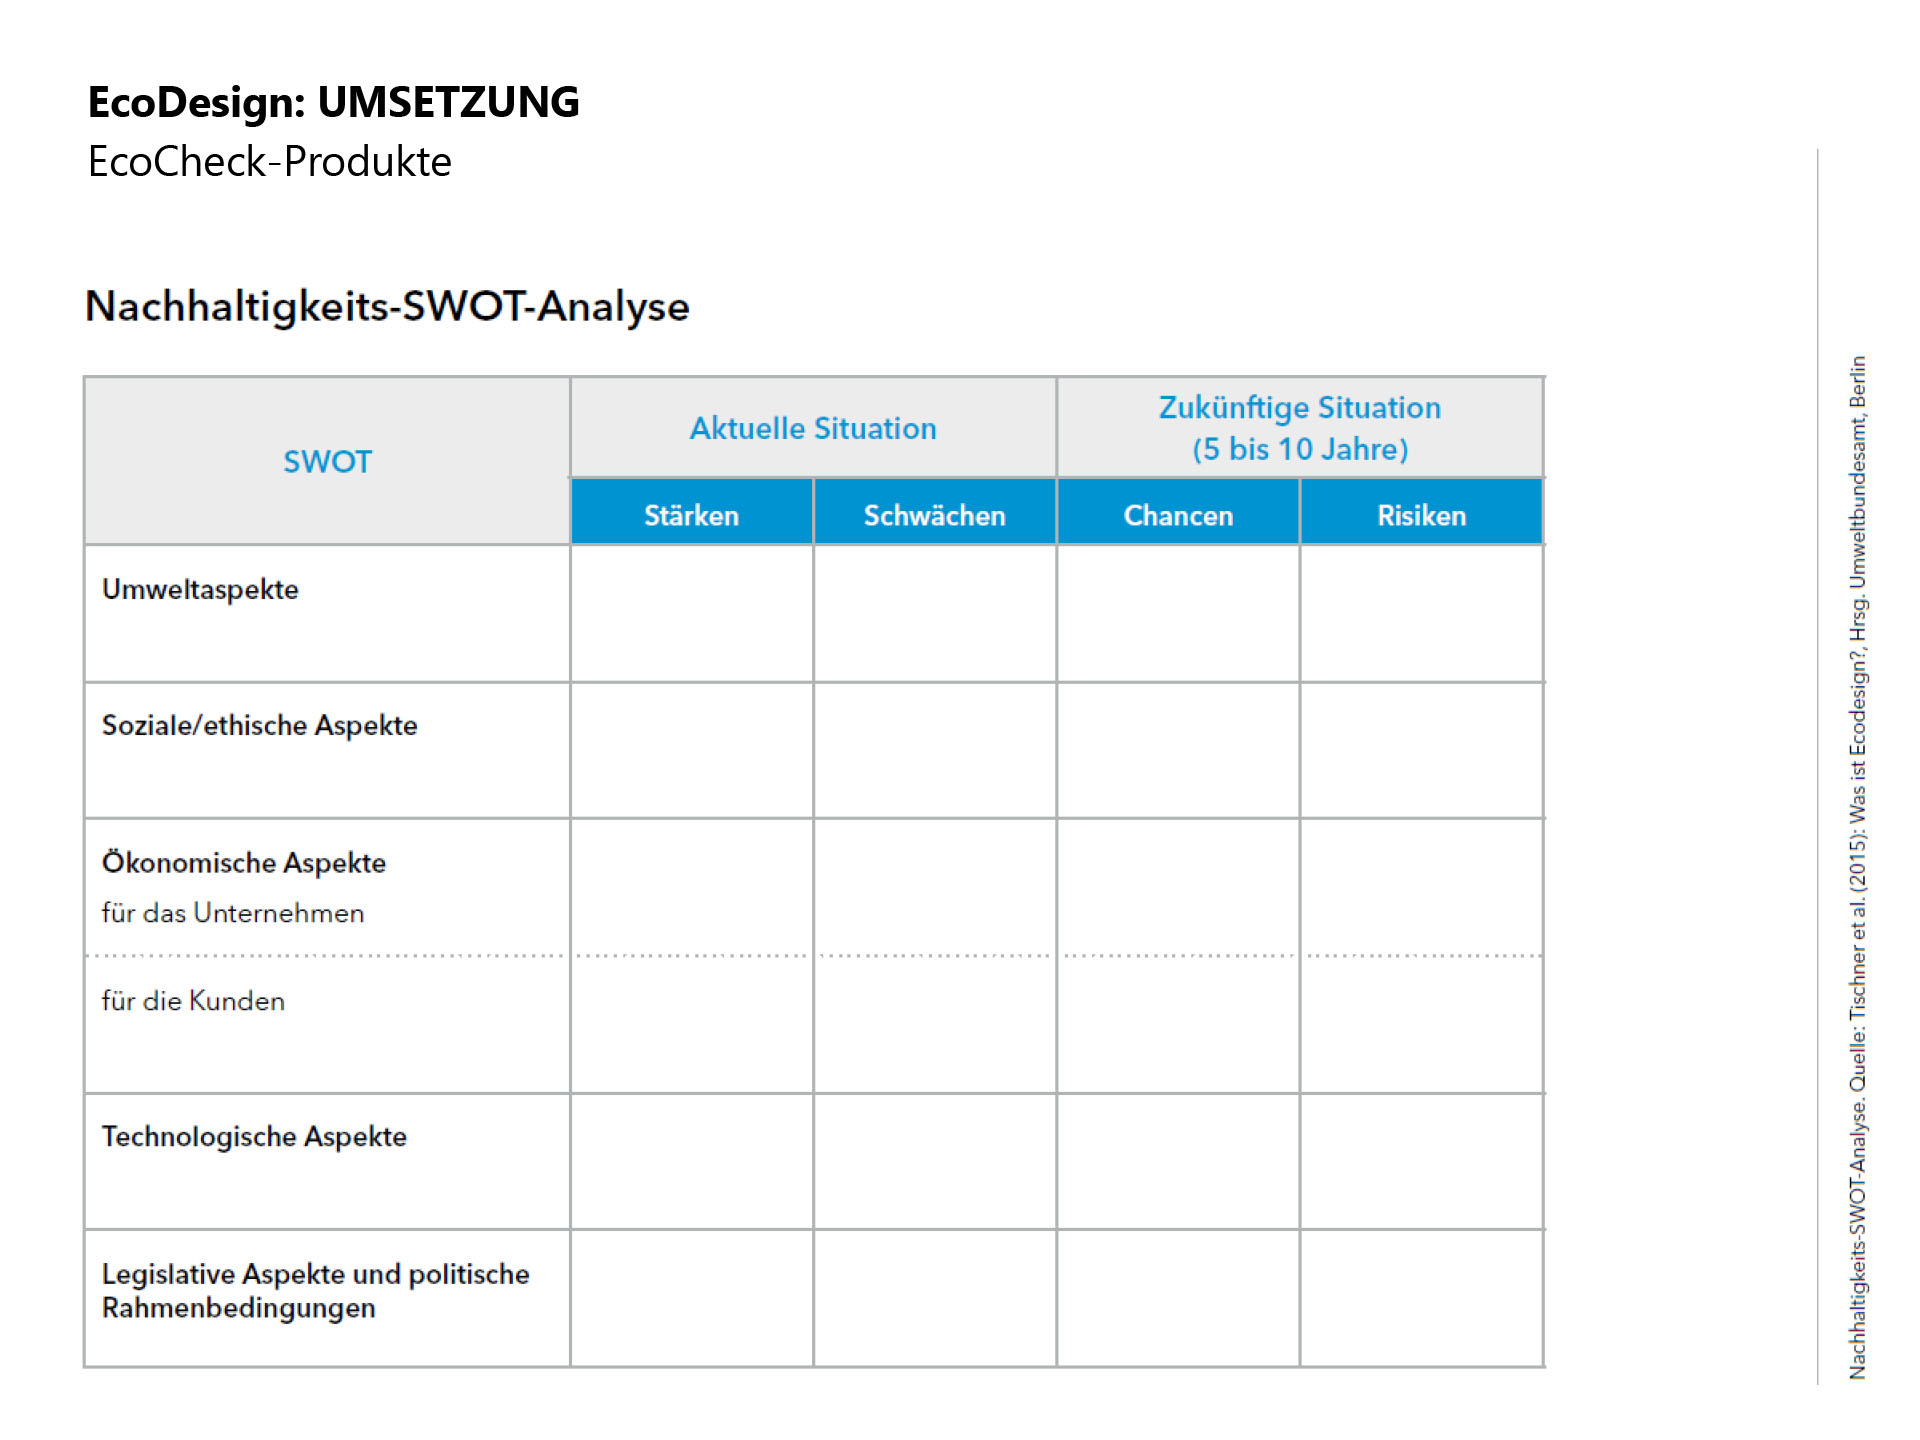Image resolution: width=1920 pixels, height=1440 pixels.
Task: Click the vertical source citation text
Action: 1857,867
